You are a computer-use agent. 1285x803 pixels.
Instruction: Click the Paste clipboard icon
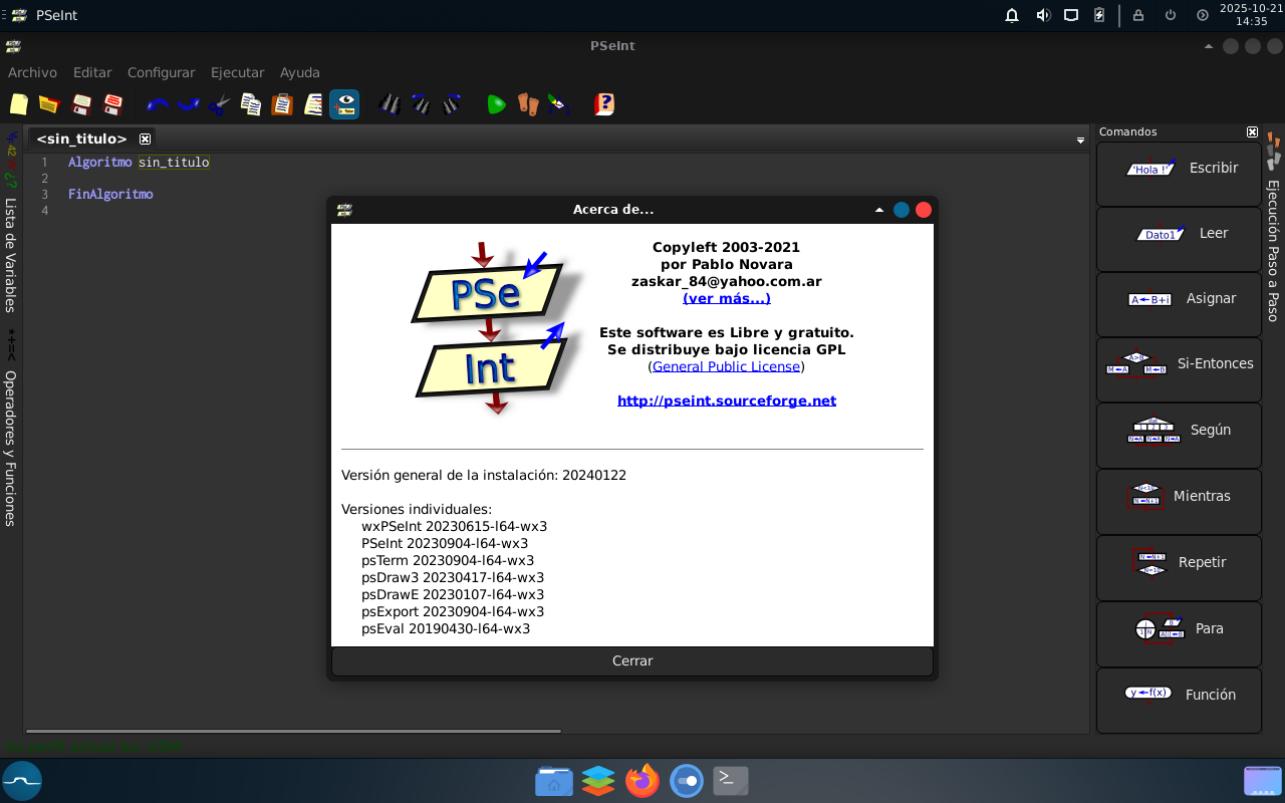282,104
